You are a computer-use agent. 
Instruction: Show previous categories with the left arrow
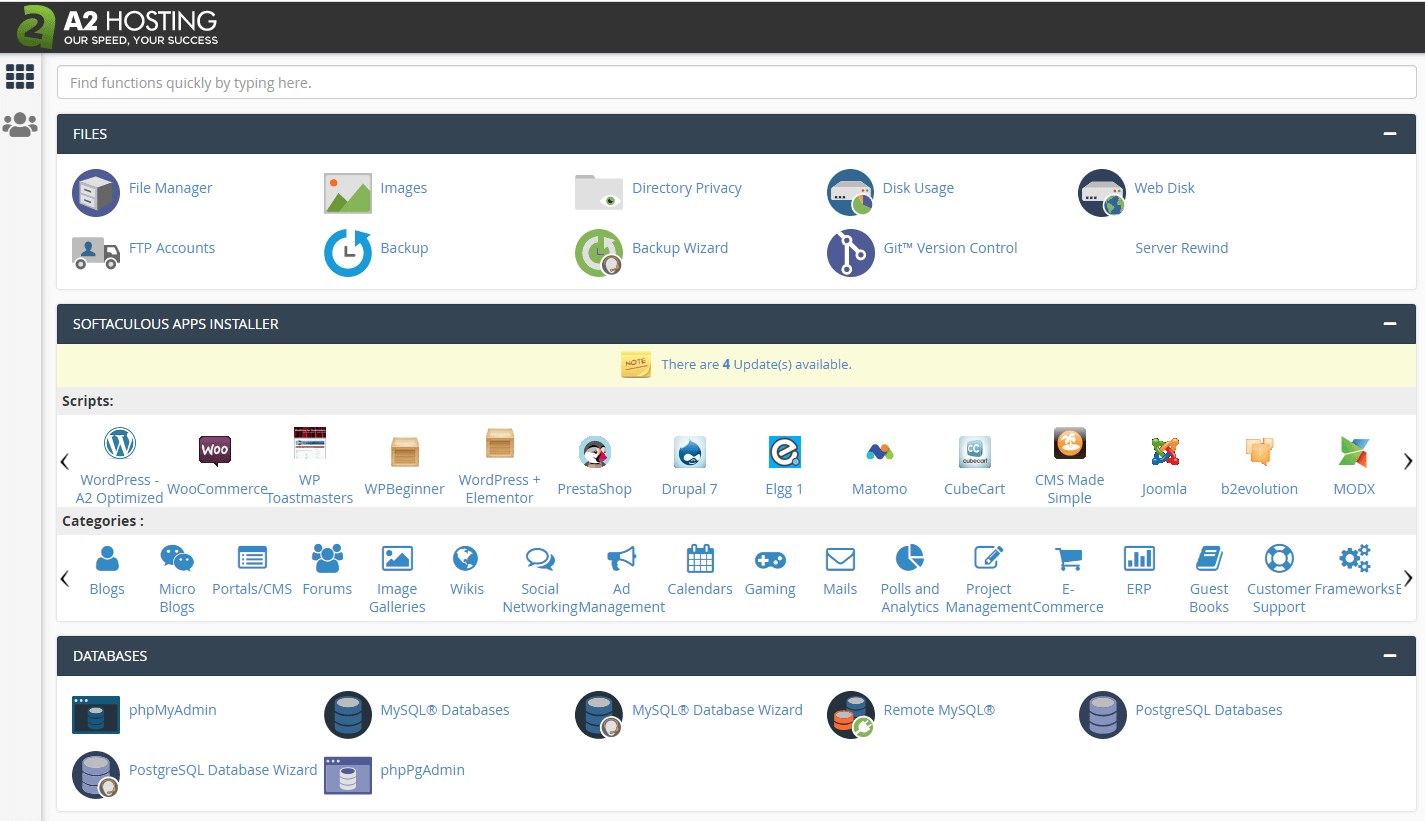coord(65,578)
